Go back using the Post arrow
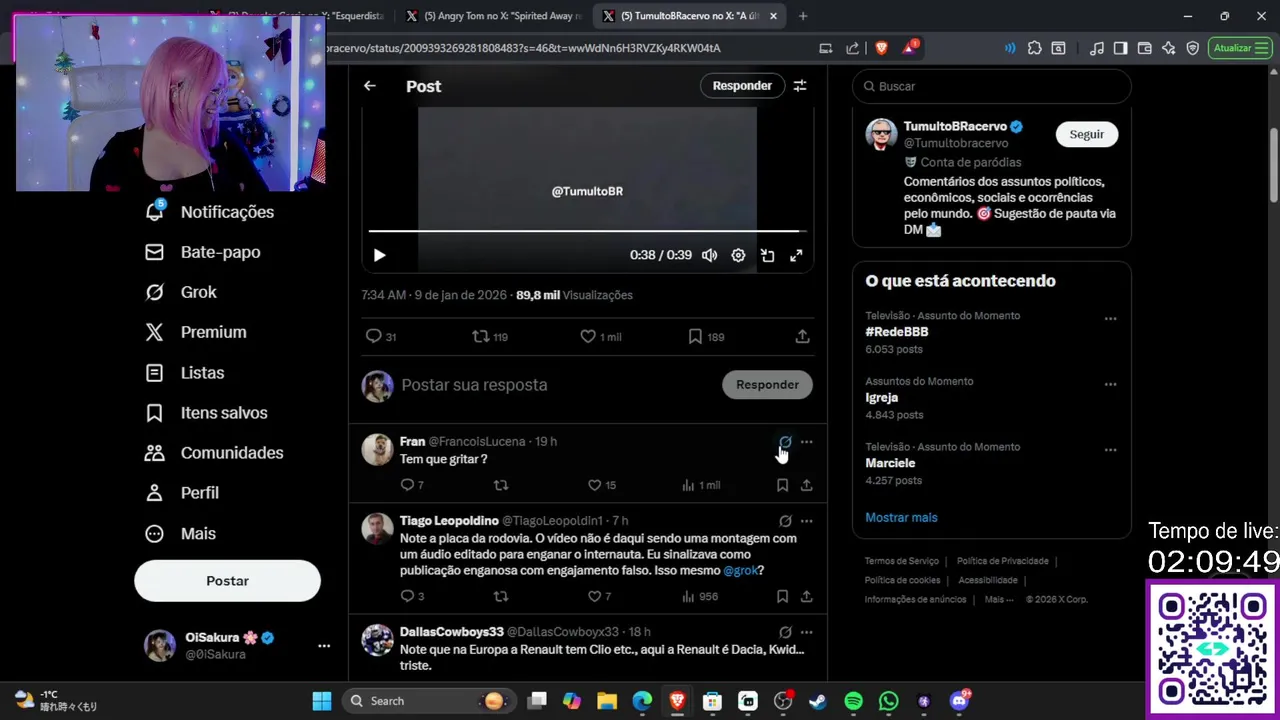This screenshot has width=1280, height=720. point(370,86)
